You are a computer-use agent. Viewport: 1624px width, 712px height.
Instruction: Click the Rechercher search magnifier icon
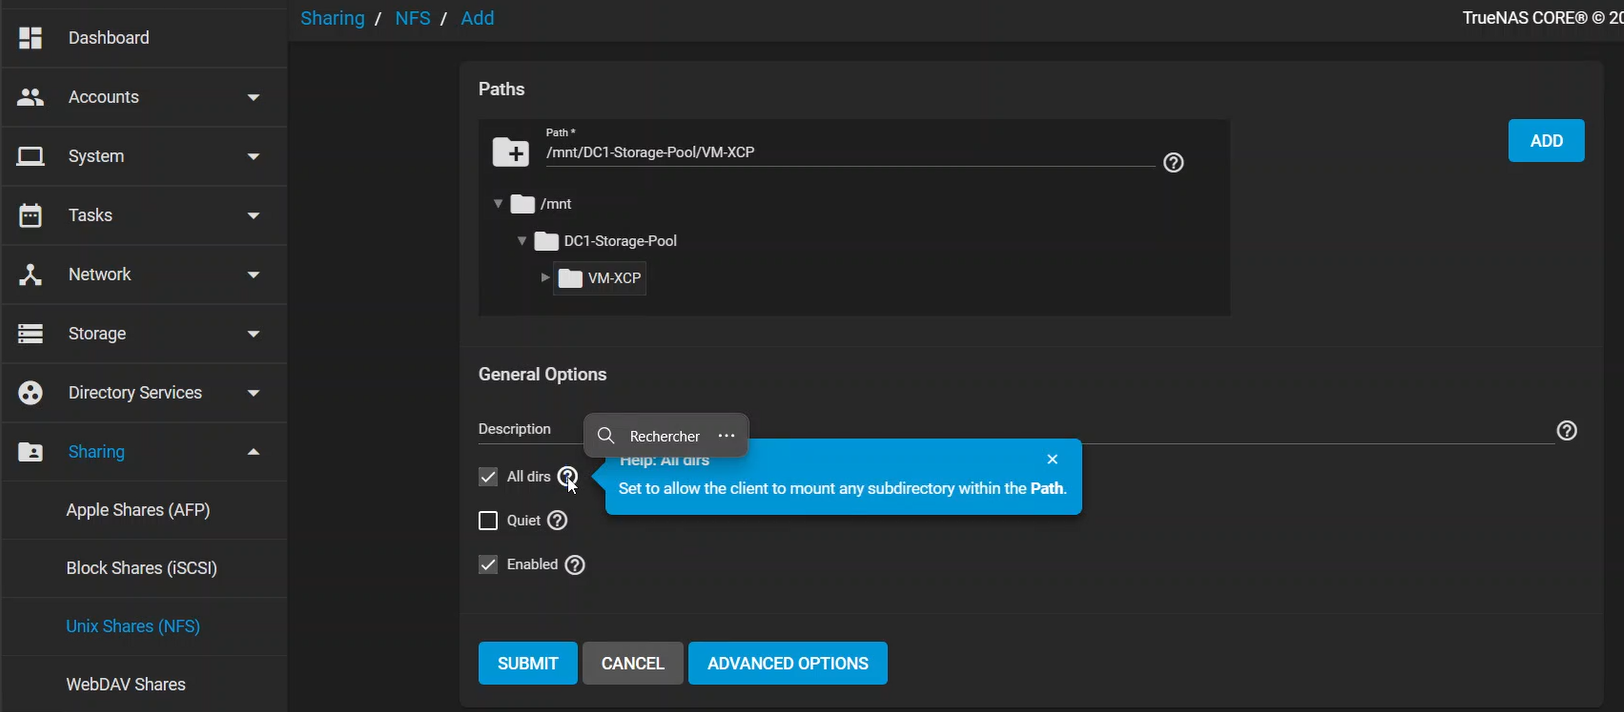pos(606,436)
